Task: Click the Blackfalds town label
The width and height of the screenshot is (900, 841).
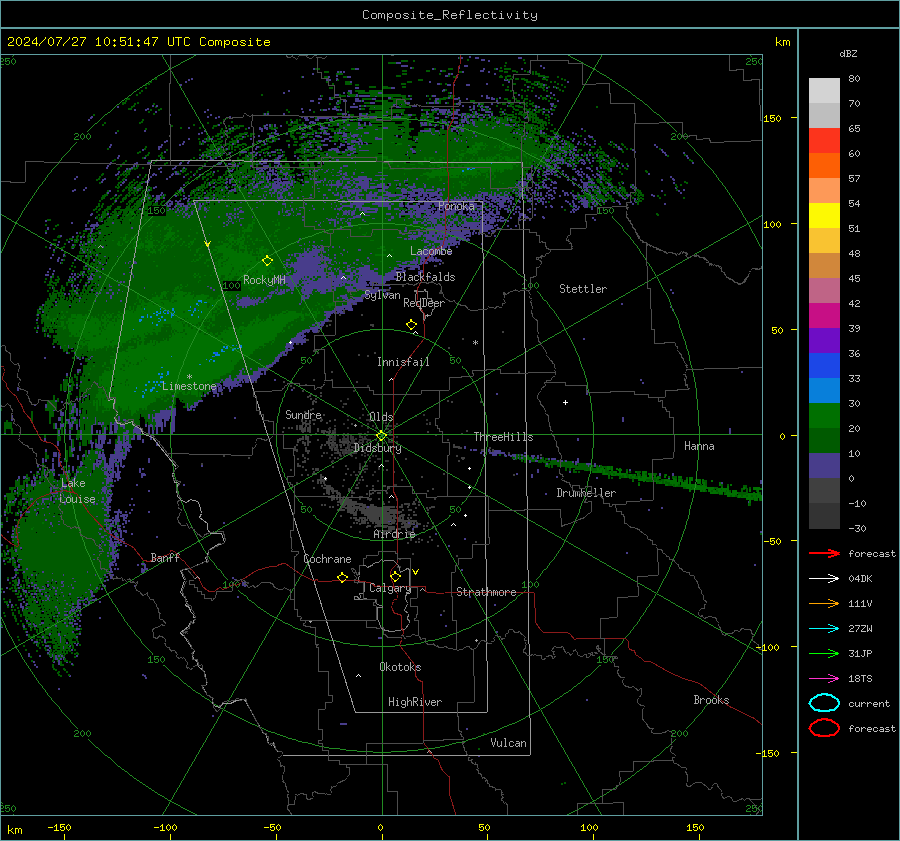Action: [425, 277]
